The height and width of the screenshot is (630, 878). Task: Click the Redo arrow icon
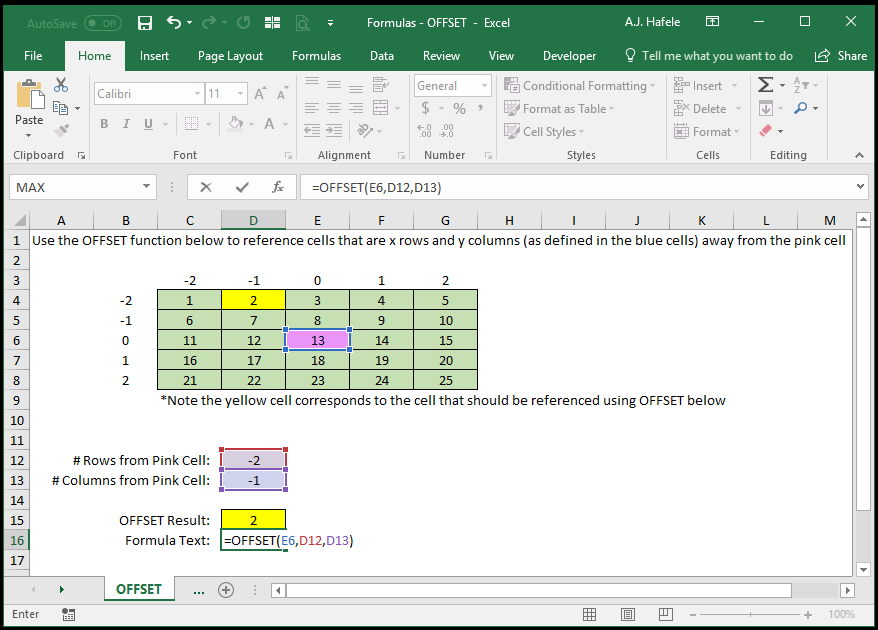tap(209, 22)
